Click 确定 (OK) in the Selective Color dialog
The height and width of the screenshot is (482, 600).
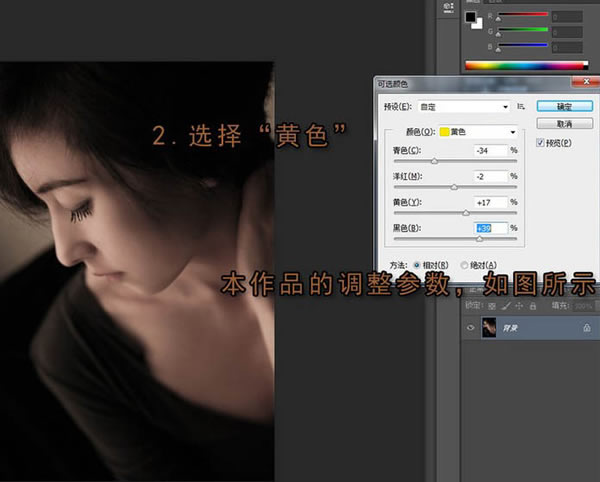[565, 106]
